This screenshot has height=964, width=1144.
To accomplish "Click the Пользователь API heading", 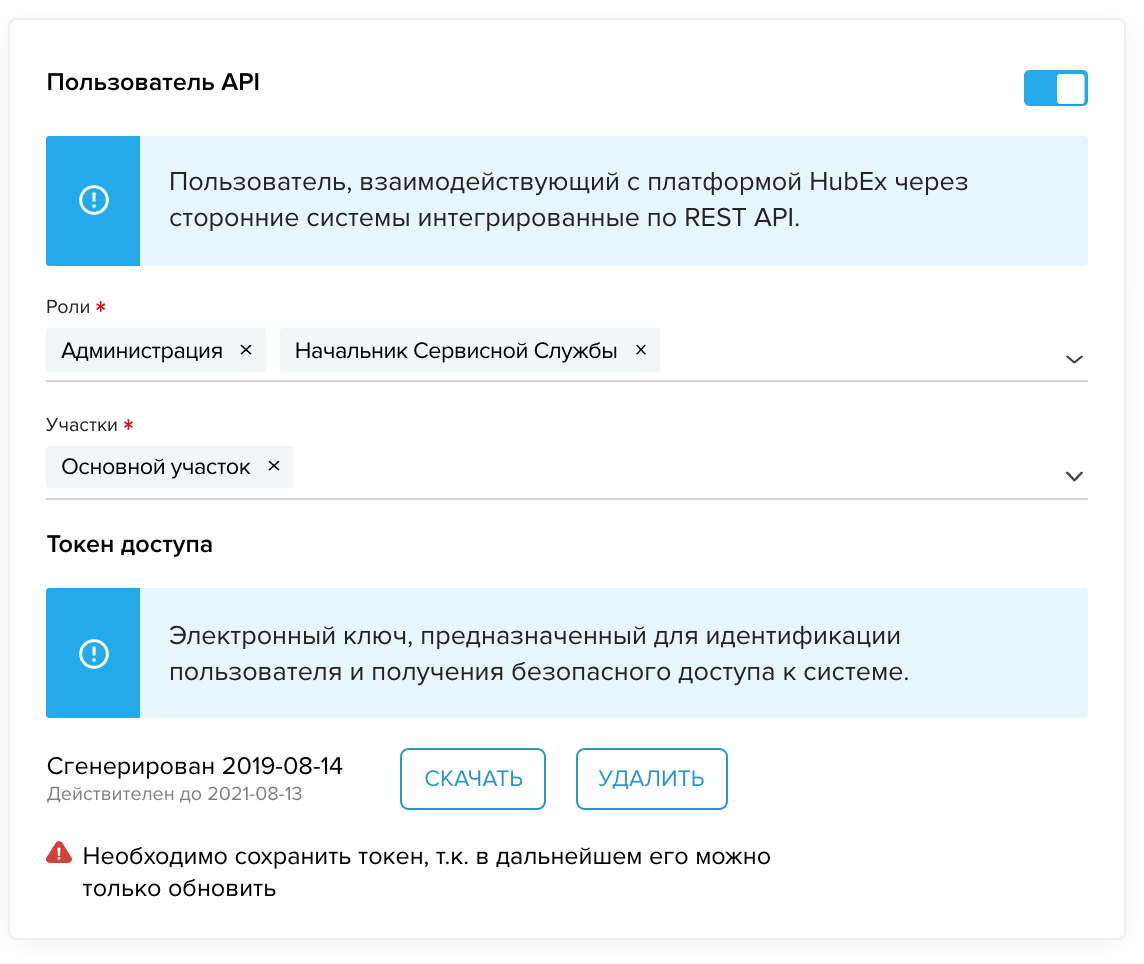I will pos(153,82).
